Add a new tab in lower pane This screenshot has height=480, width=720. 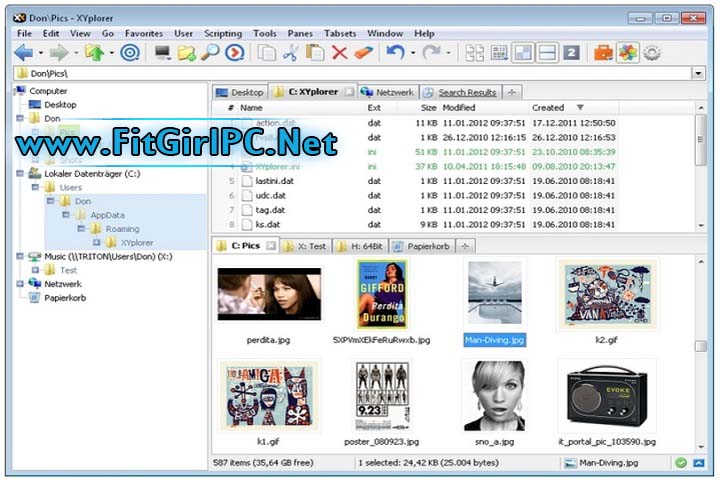(465, 245)
